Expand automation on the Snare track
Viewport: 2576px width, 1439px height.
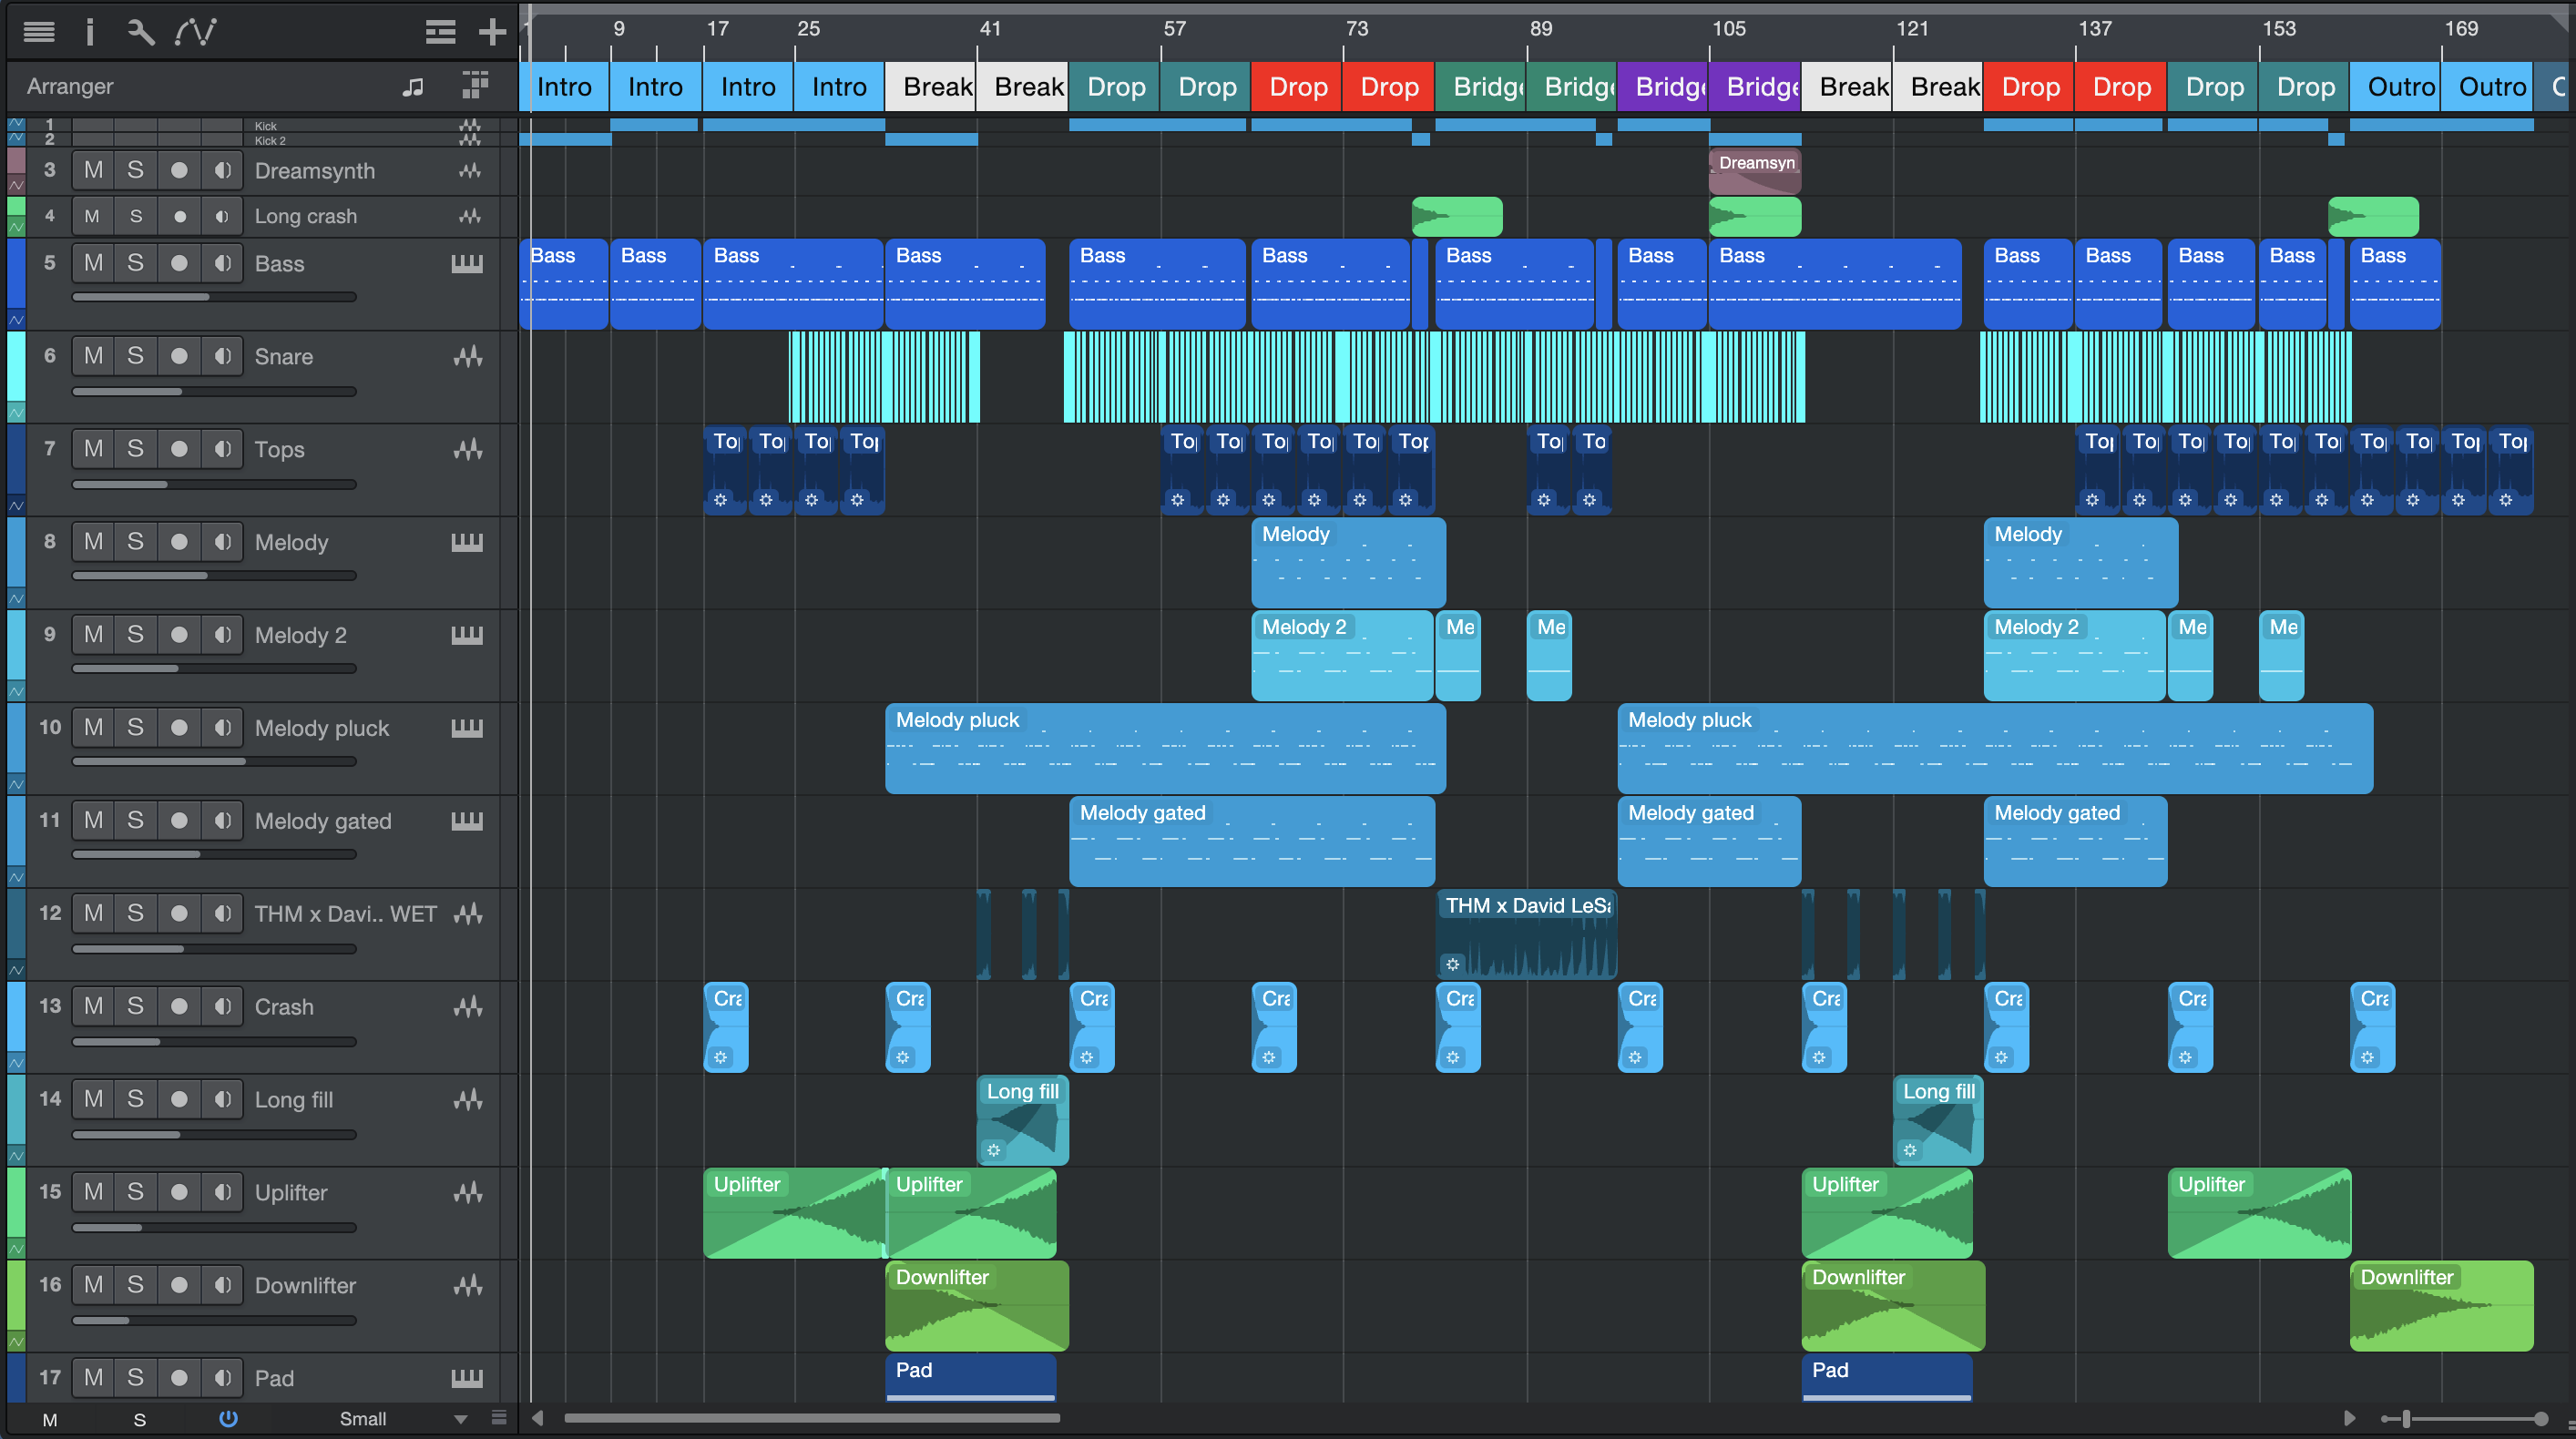pos(16,413)
